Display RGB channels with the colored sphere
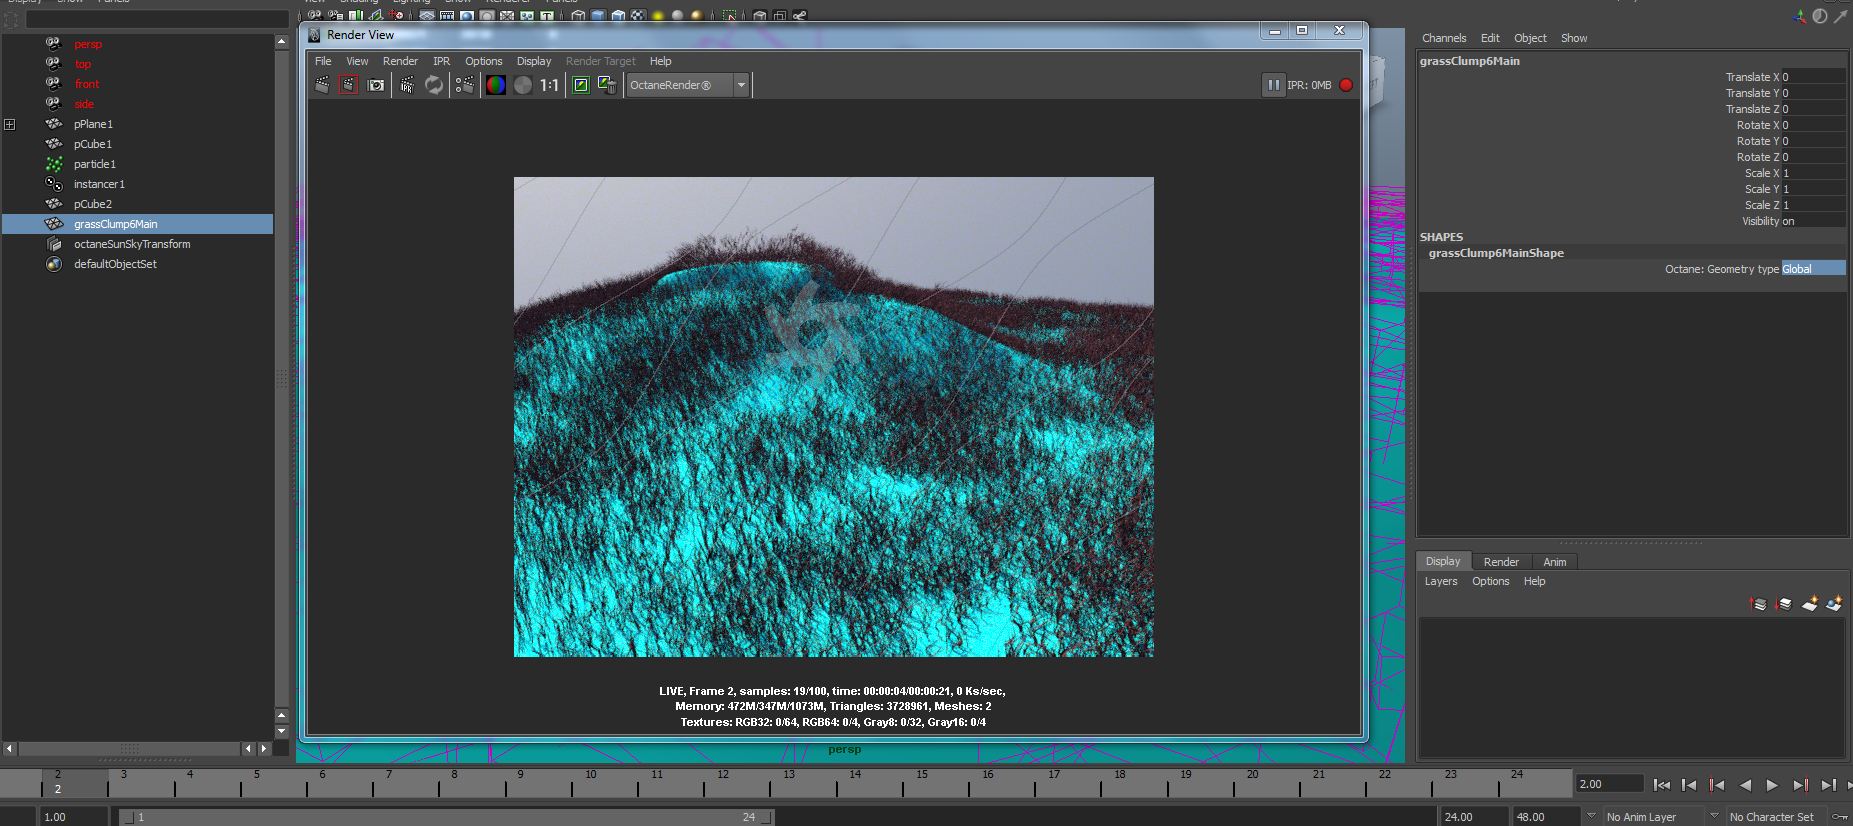The width and height of the screenshot is (1853, 826). 496,85
